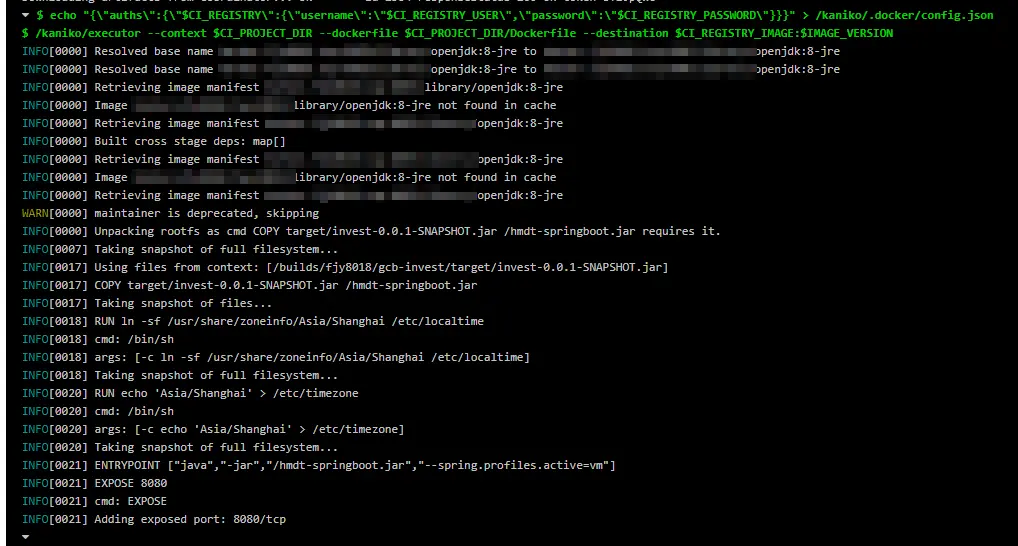Select the /kaniko/executor command line
Viewport: 1018px width, 546px height.
[457, 33]
